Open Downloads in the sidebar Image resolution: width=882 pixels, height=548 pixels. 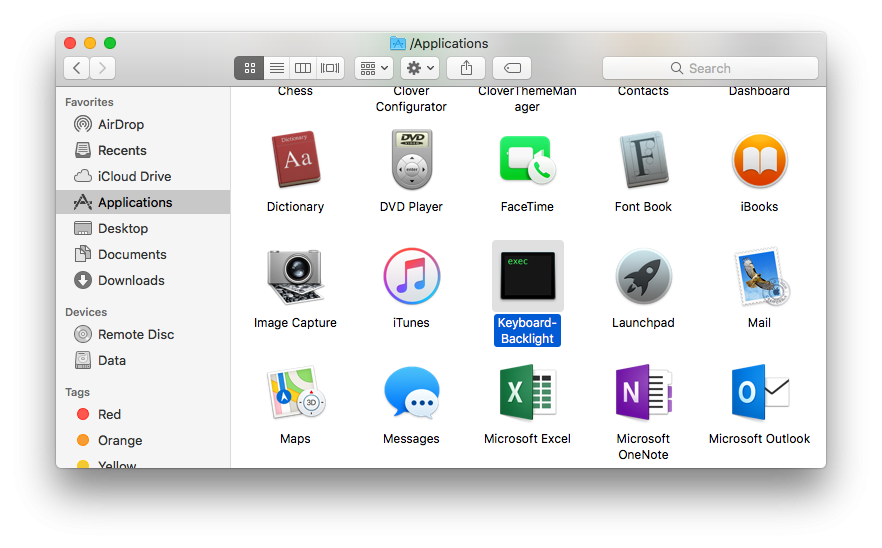click(119, 280)
